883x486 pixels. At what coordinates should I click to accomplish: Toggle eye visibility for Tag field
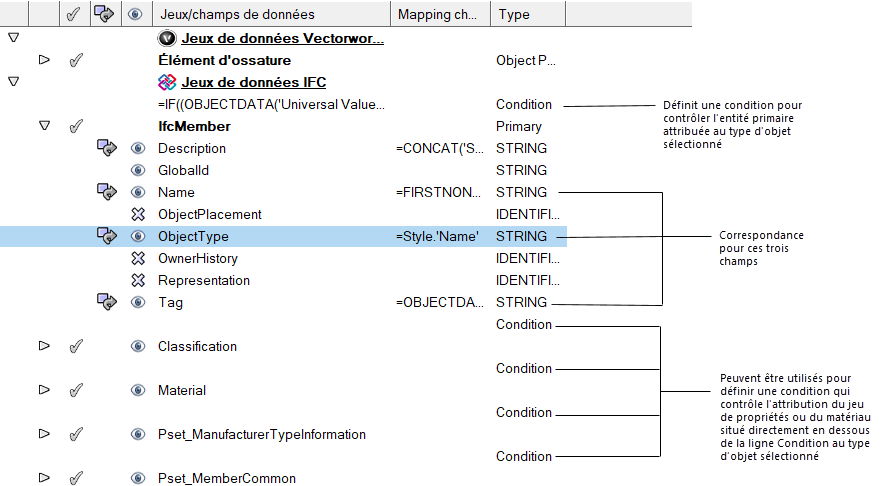point(138,302)
